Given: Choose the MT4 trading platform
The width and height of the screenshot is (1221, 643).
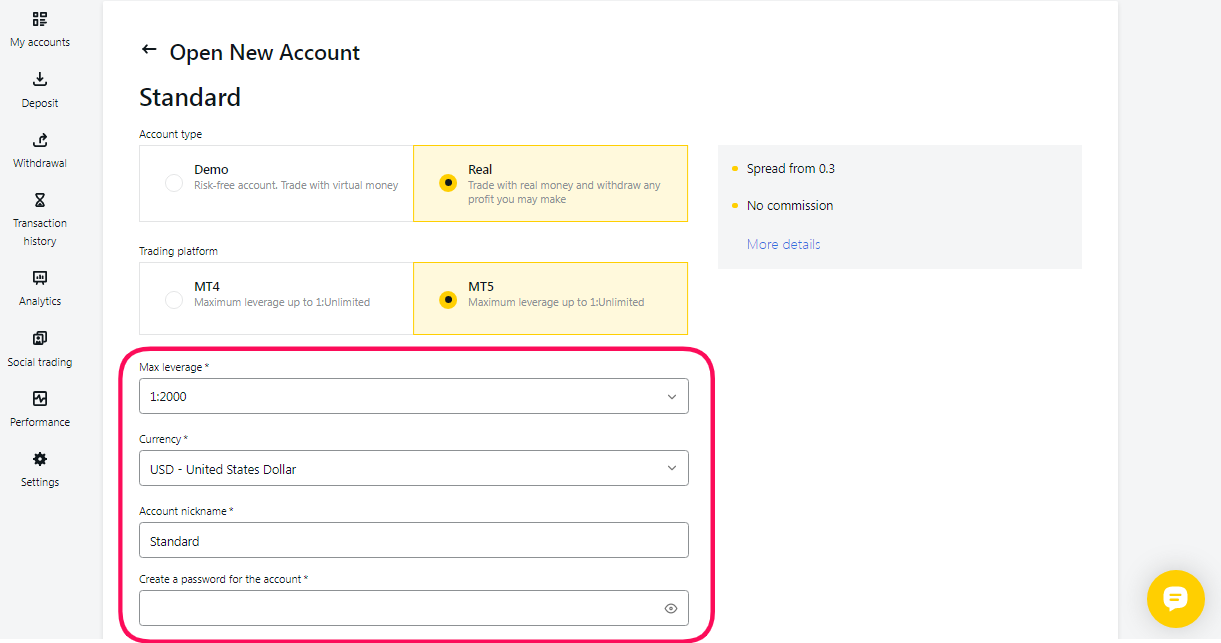Looking at the screenshot, I should click(x=174, y=299).
